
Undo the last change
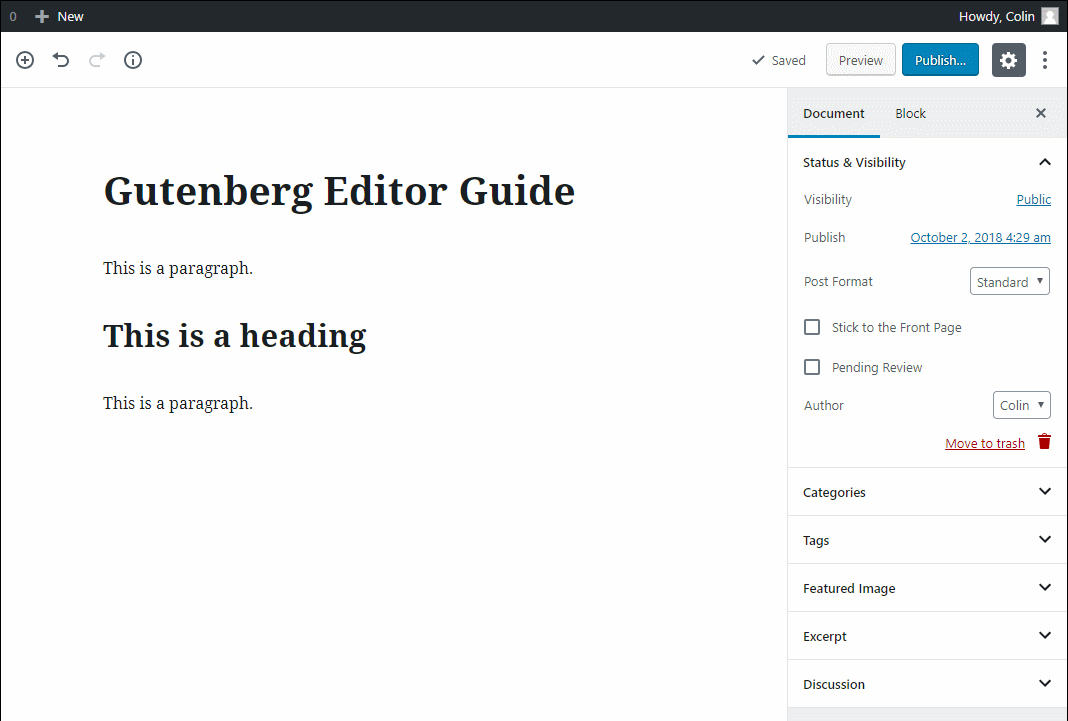coord(61,60)
